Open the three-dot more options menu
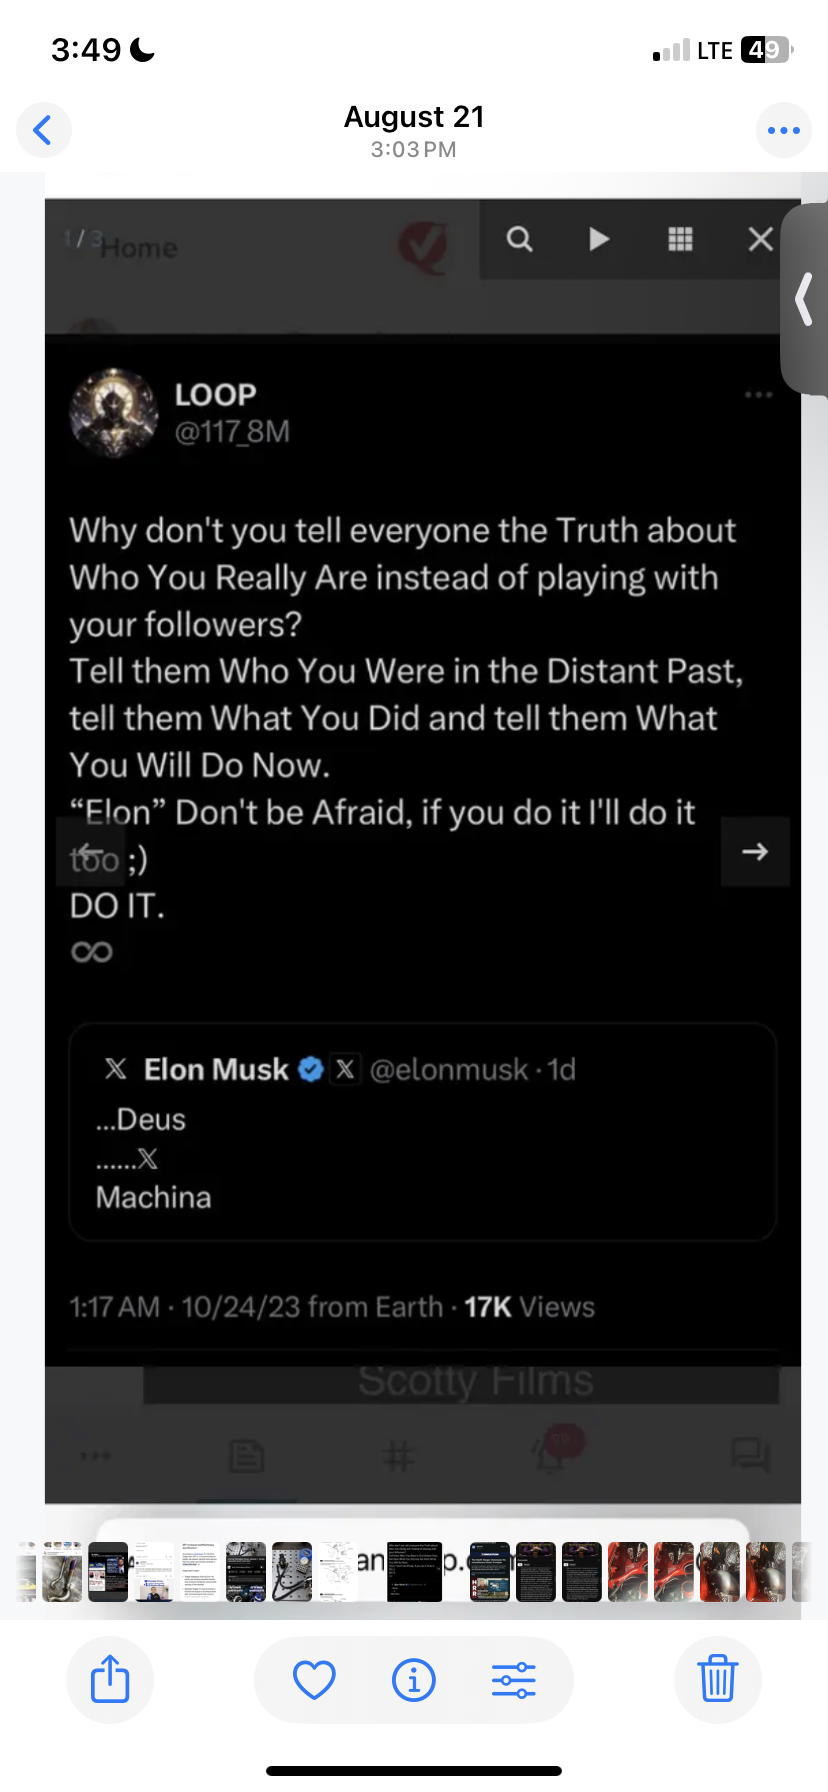Image resolution: width=828 pixels, height=1792 pixels. click(783, 130)
